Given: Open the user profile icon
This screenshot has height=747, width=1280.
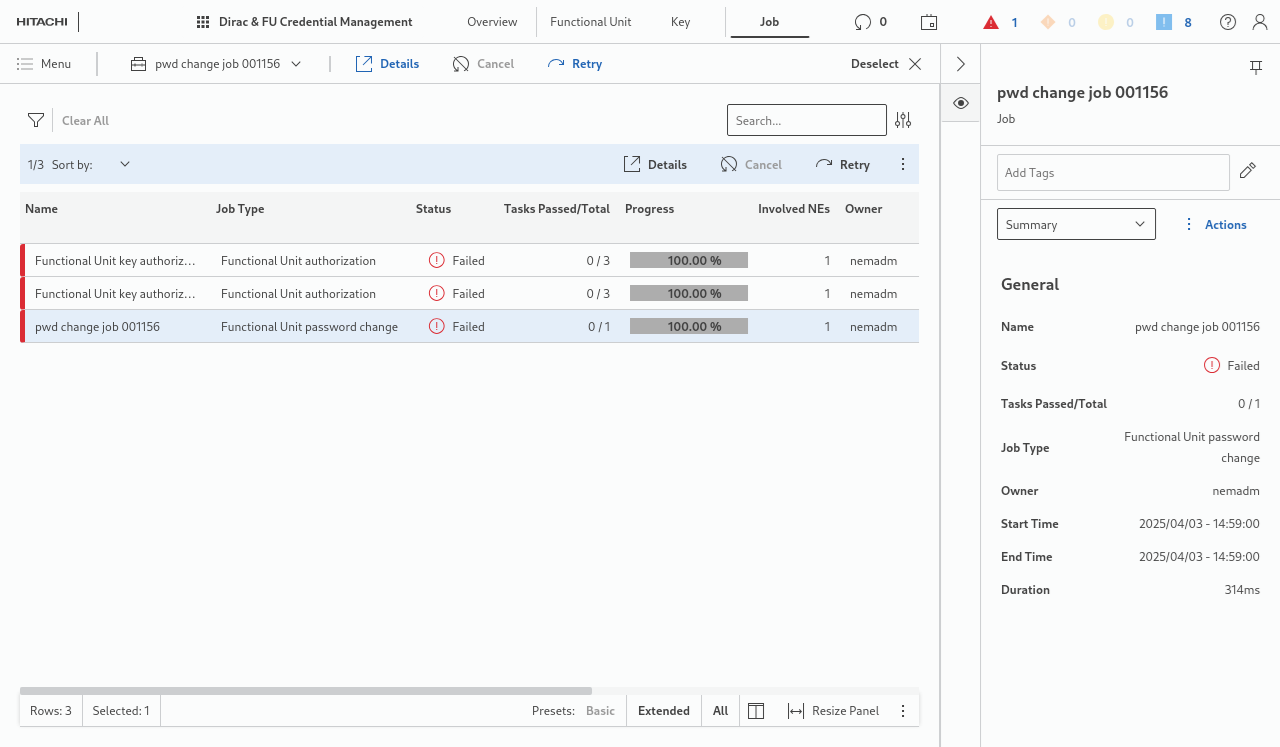Looking at the screenshot, I should 1259,22.
